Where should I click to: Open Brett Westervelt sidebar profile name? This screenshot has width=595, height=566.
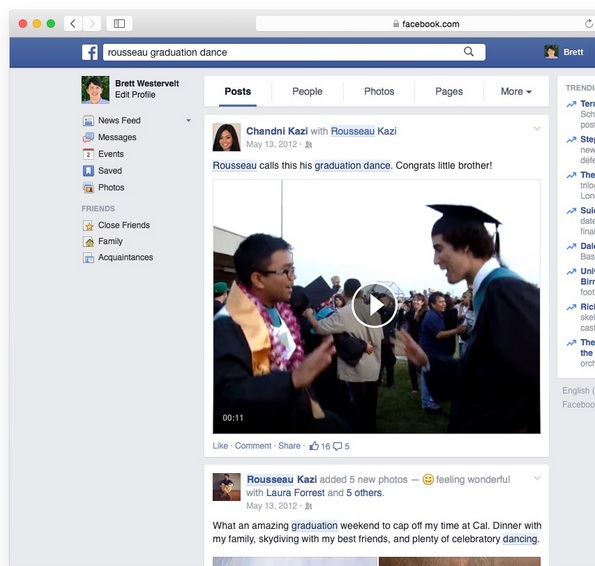click(x=147, y=83)
